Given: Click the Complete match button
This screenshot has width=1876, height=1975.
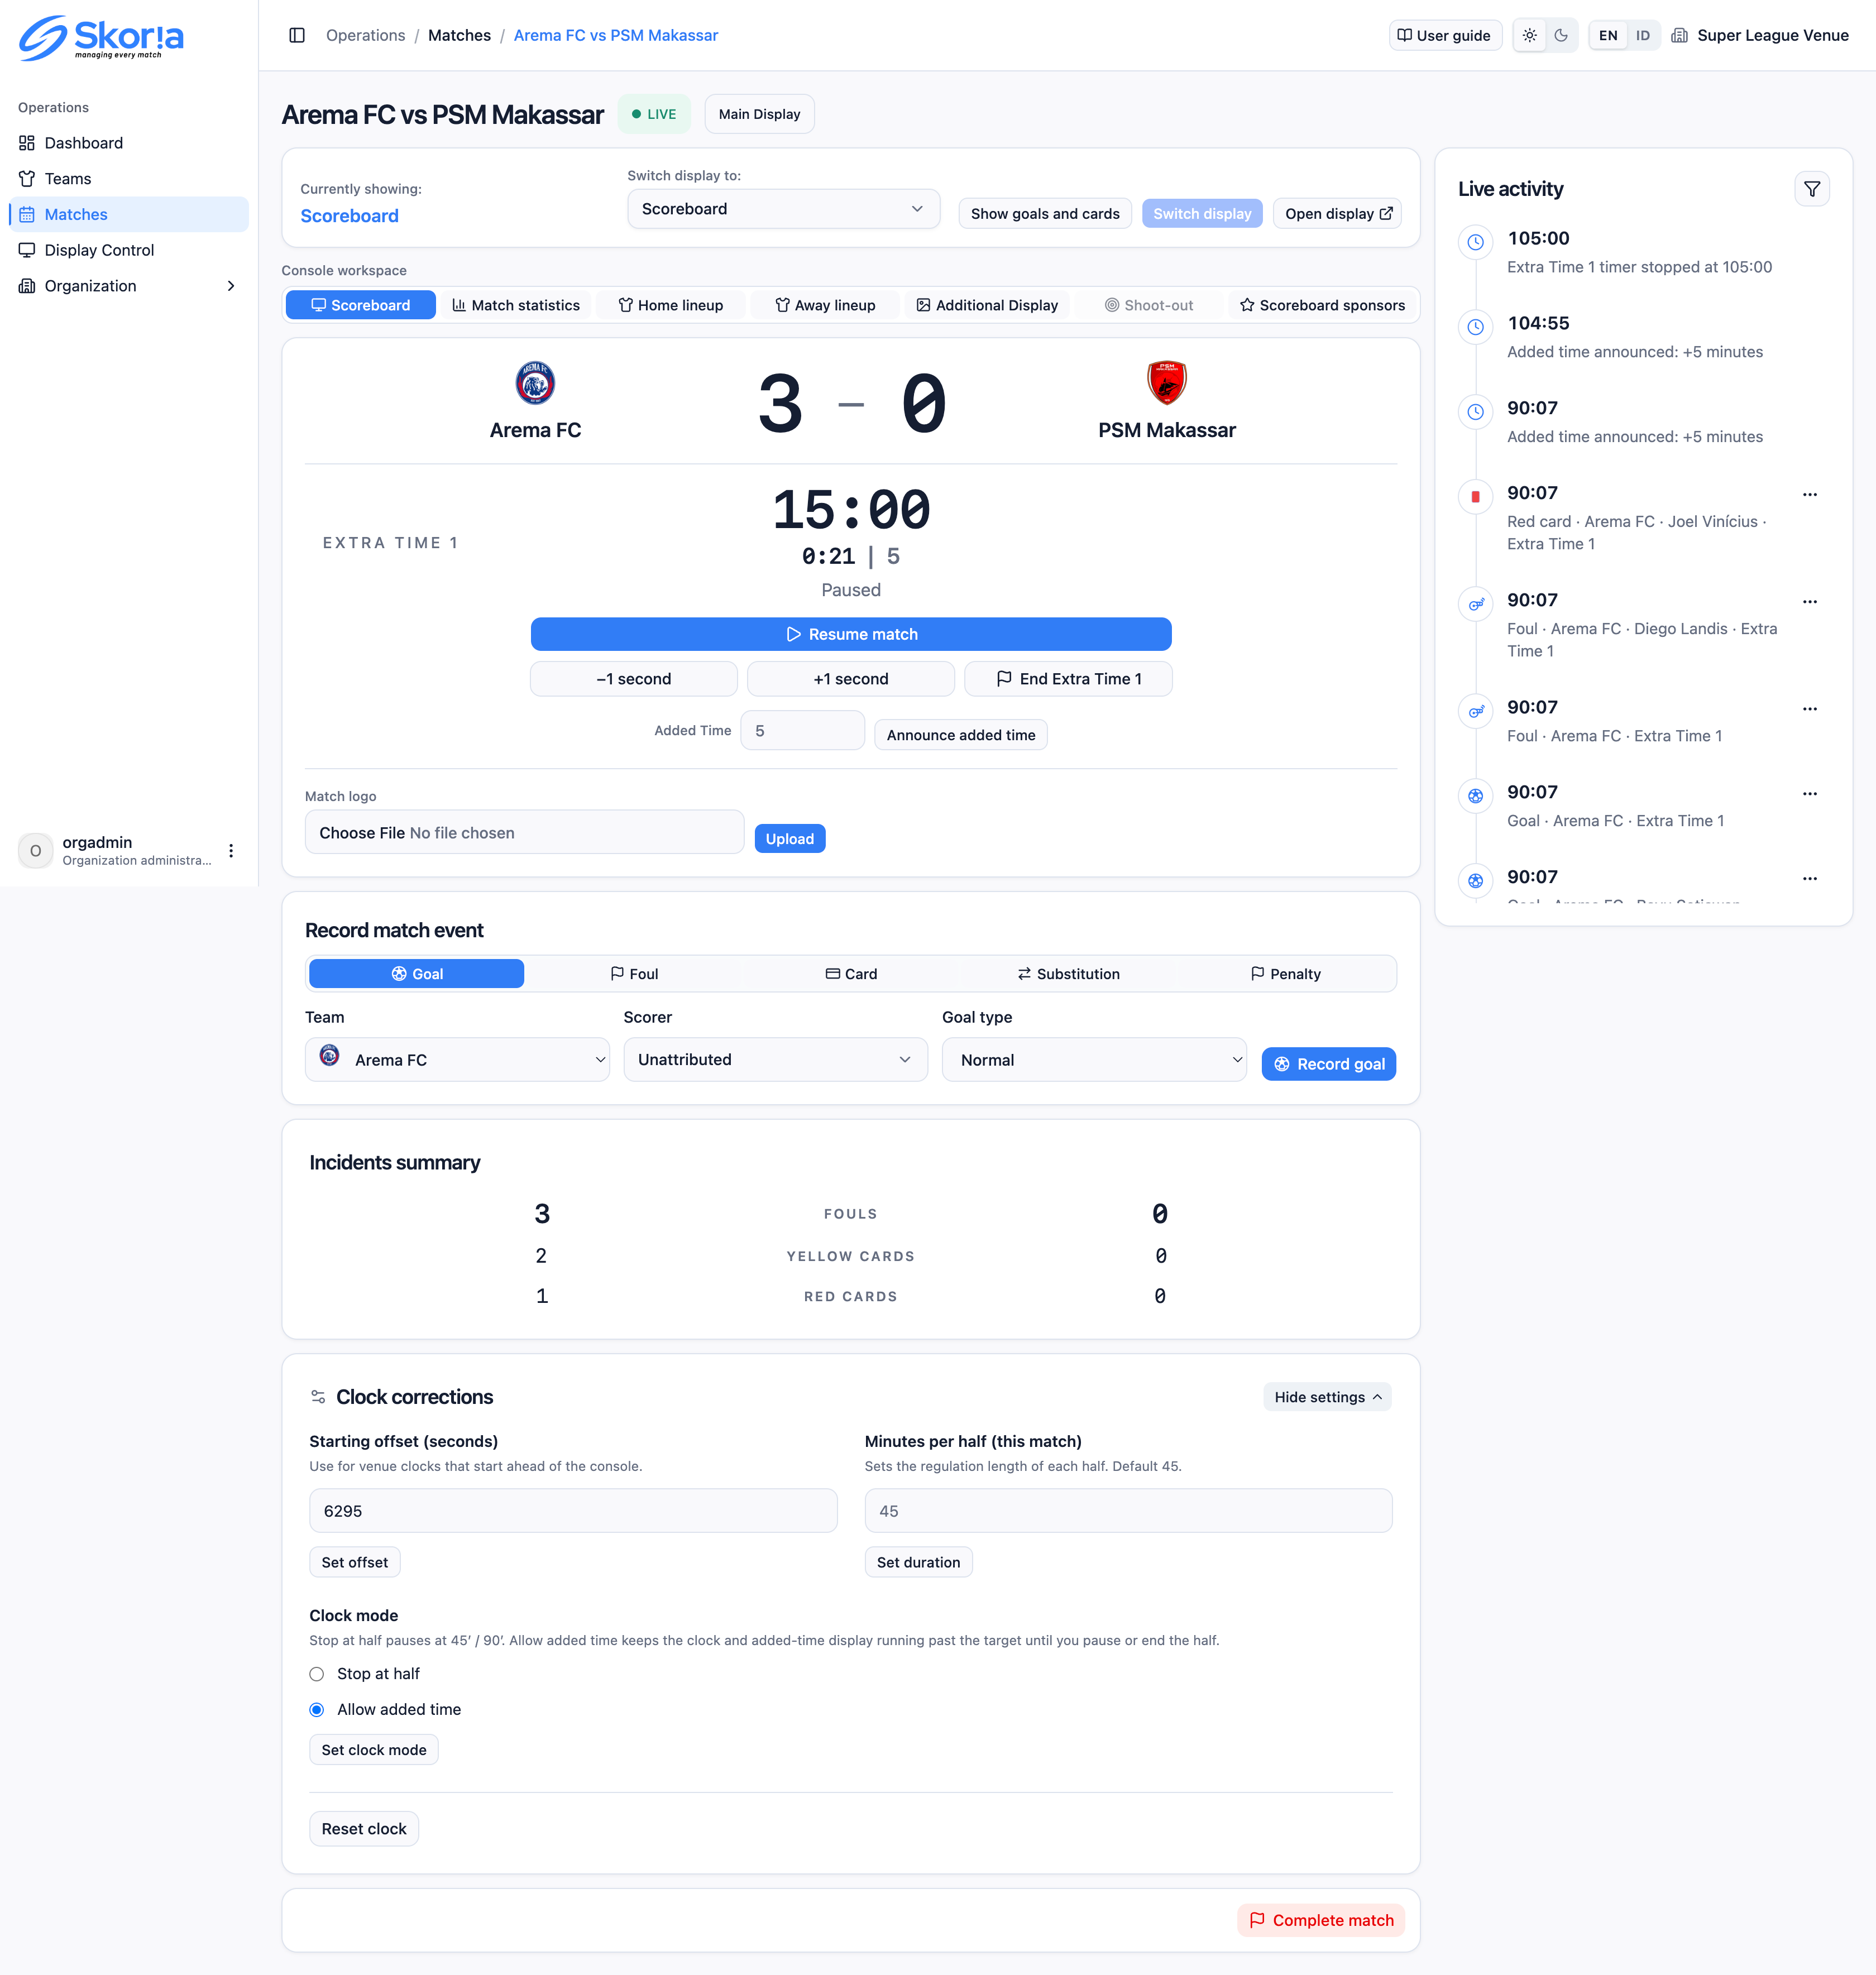Looking at the screenshot, I should pos(1320,1920).
